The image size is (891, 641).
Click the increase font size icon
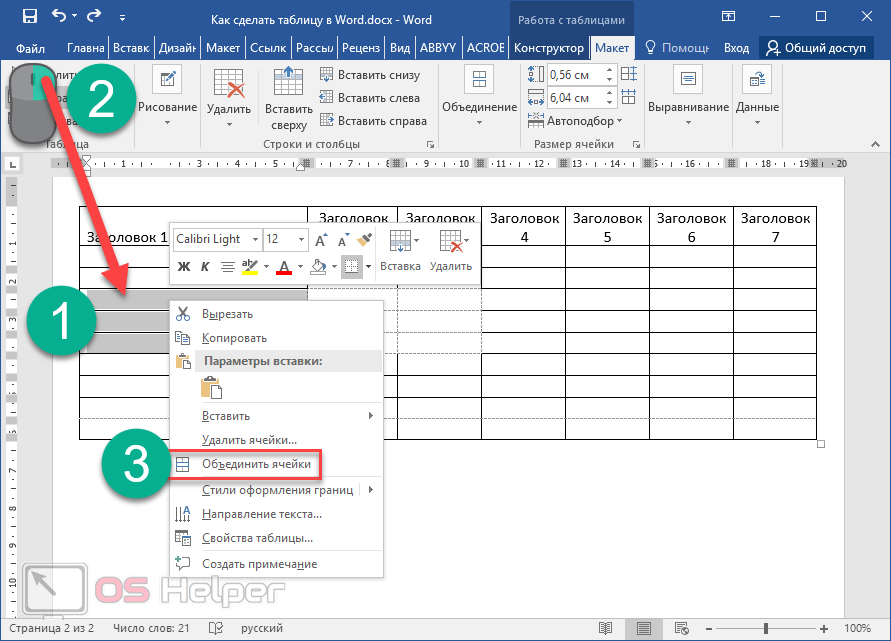[321, 240]
